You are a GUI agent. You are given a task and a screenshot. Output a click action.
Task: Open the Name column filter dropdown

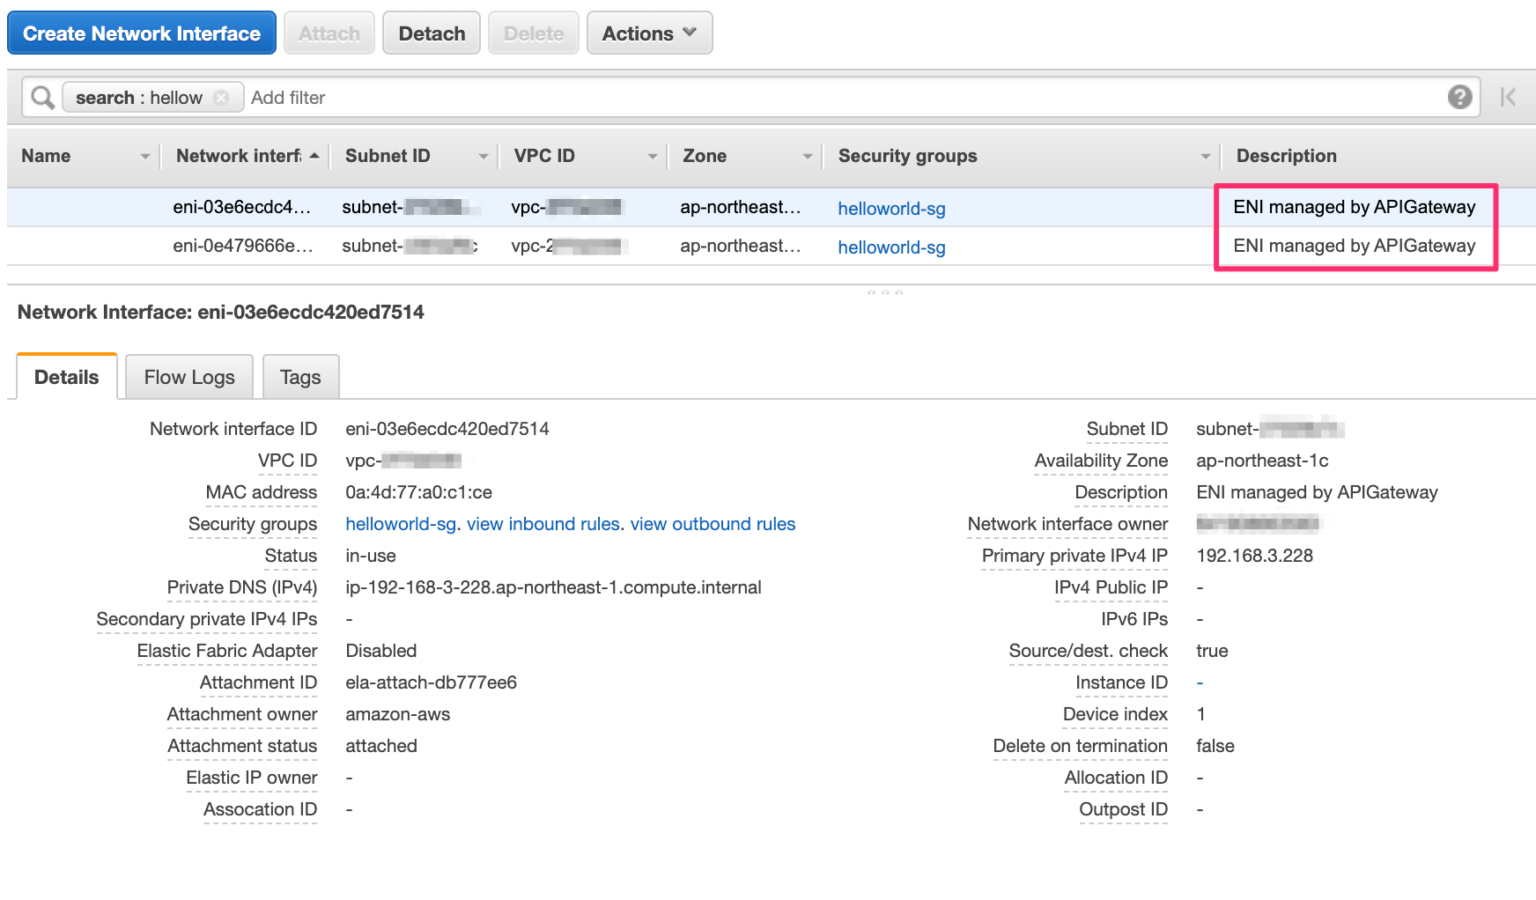(145, 156)
